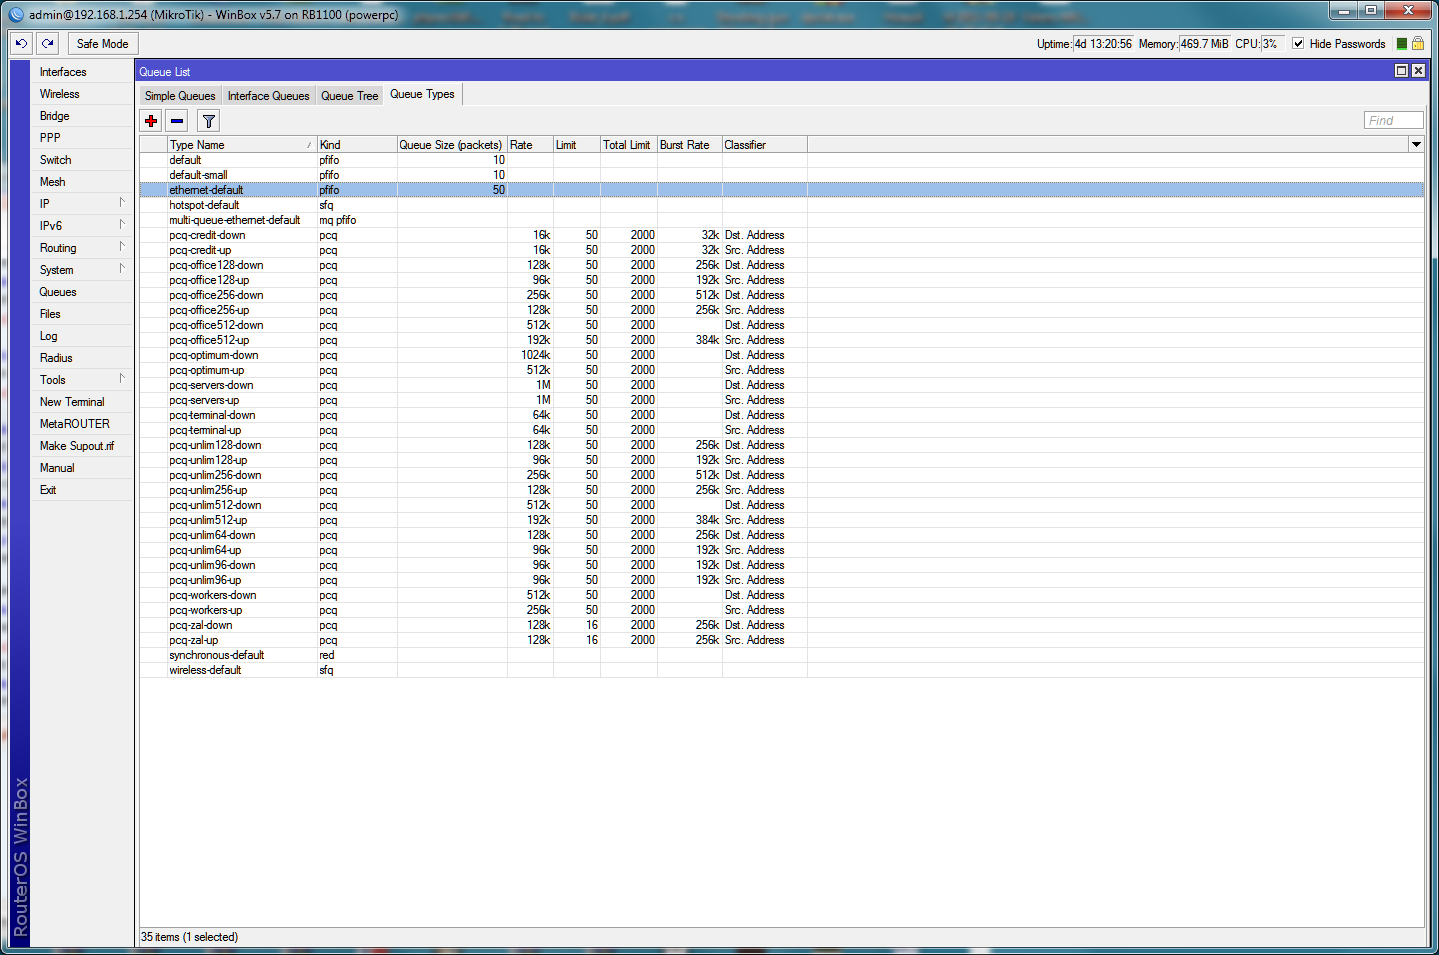Click the Limit column header
This screenshot has width=1439, height=955.
pos(577,145)
